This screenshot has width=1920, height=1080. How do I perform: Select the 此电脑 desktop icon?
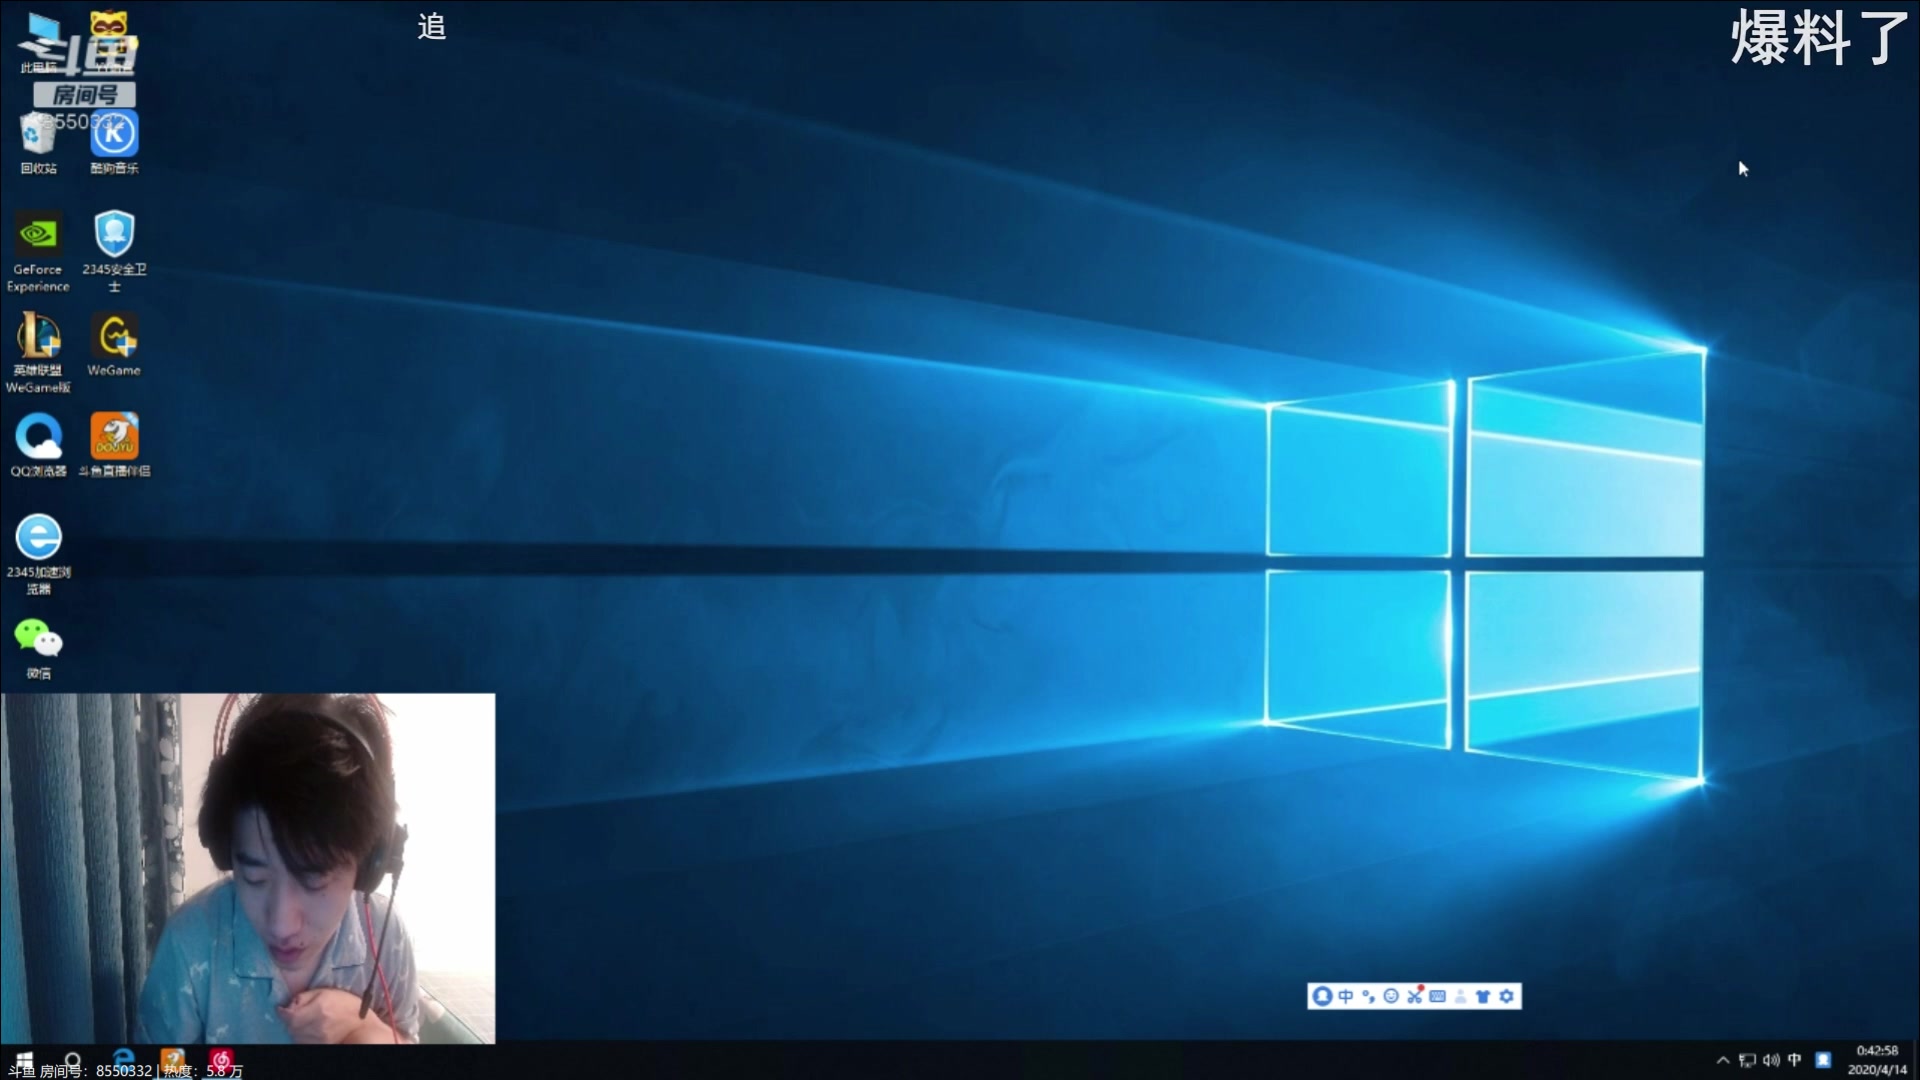point(38,42)
